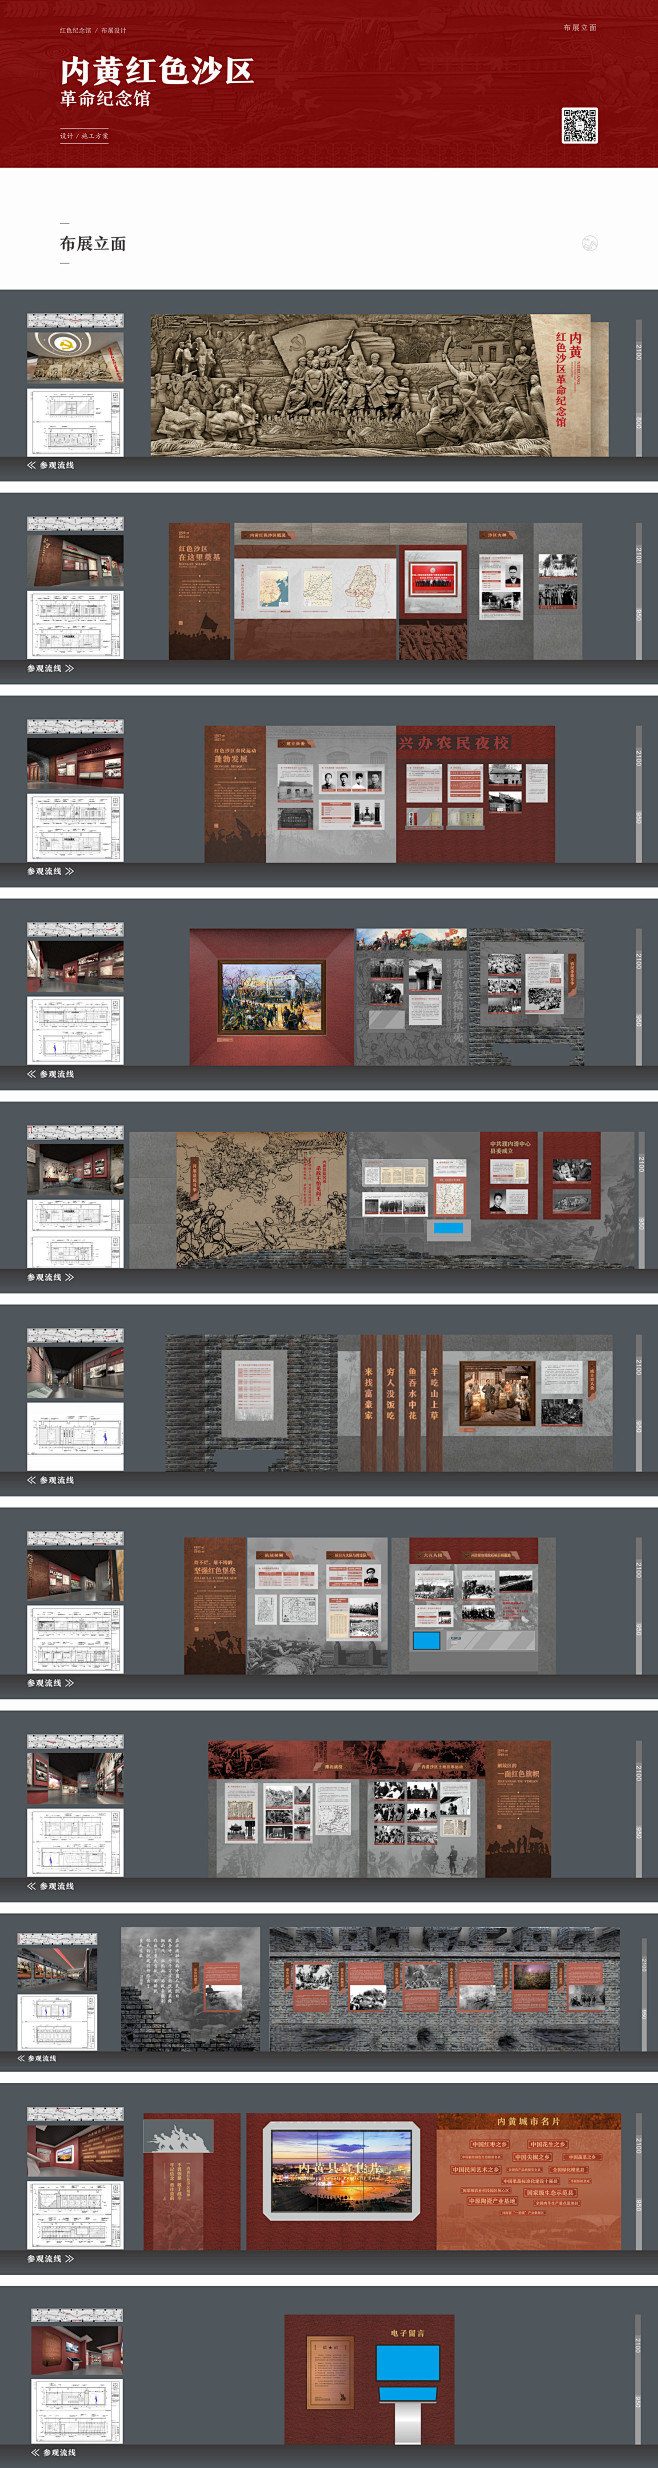Screen dimensions: 658x2468
Task: Click the faint round logo beside 布展立面 heading
Action: (x=590, y=243)
